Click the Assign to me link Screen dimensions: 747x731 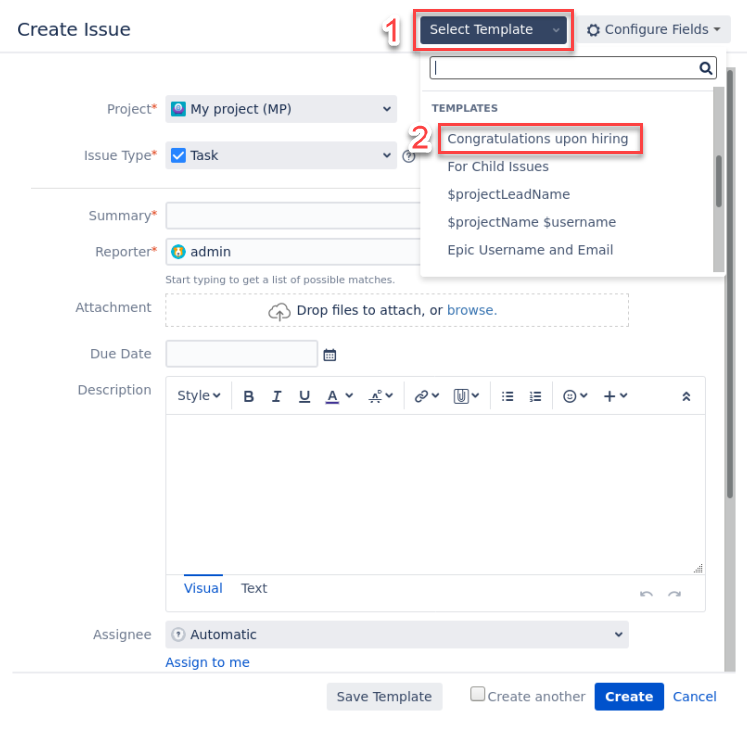tap(207, 662)
